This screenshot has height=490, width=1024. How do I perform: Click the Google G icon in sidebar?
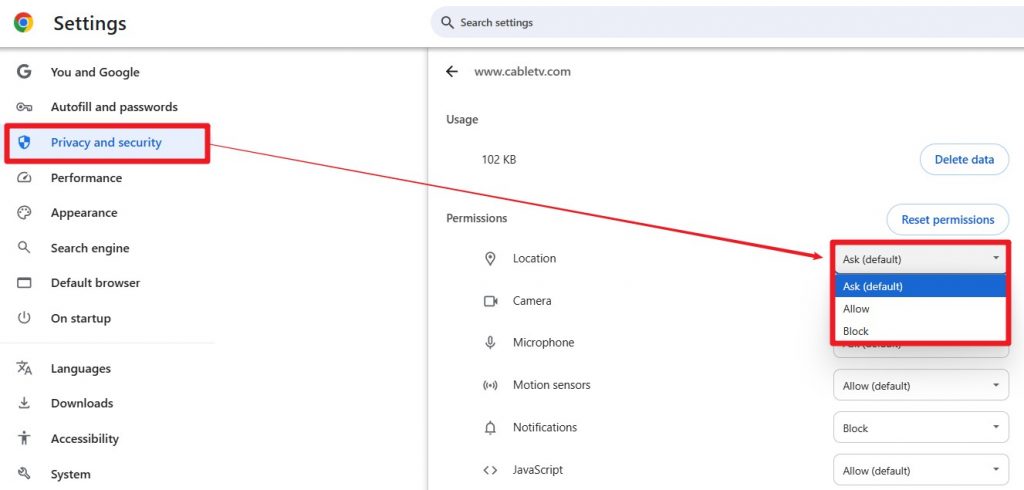(x=24, y=72)
